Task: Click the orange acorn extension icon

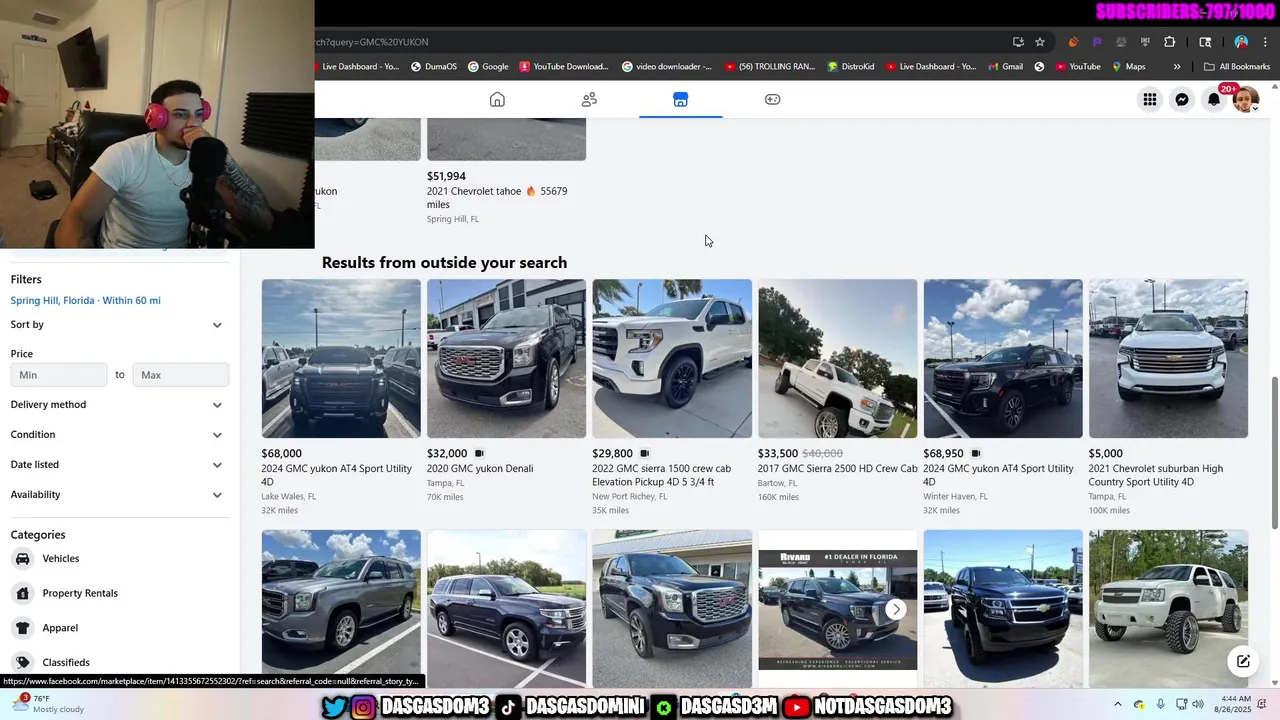Action: pos(1073,42)
